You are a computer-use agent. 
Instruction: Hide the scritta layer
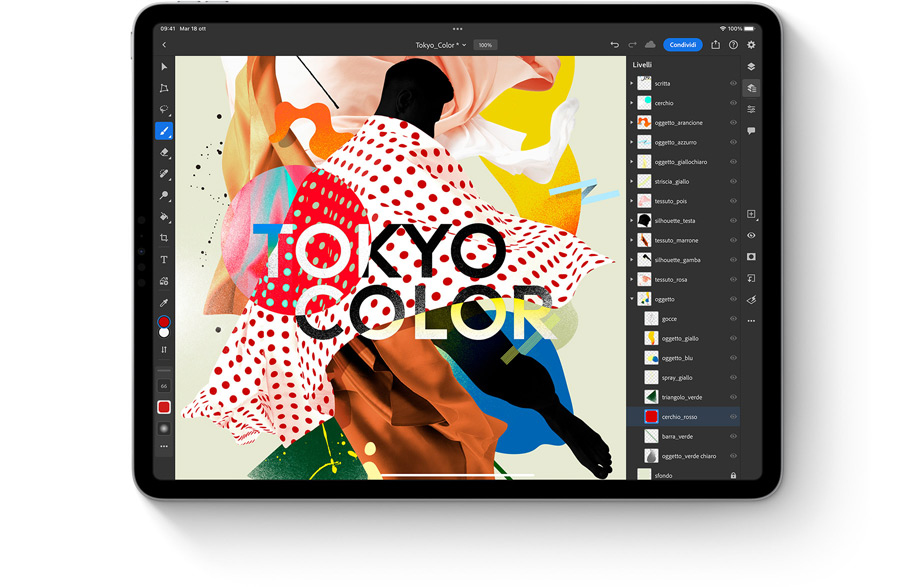tap(733, 84)
